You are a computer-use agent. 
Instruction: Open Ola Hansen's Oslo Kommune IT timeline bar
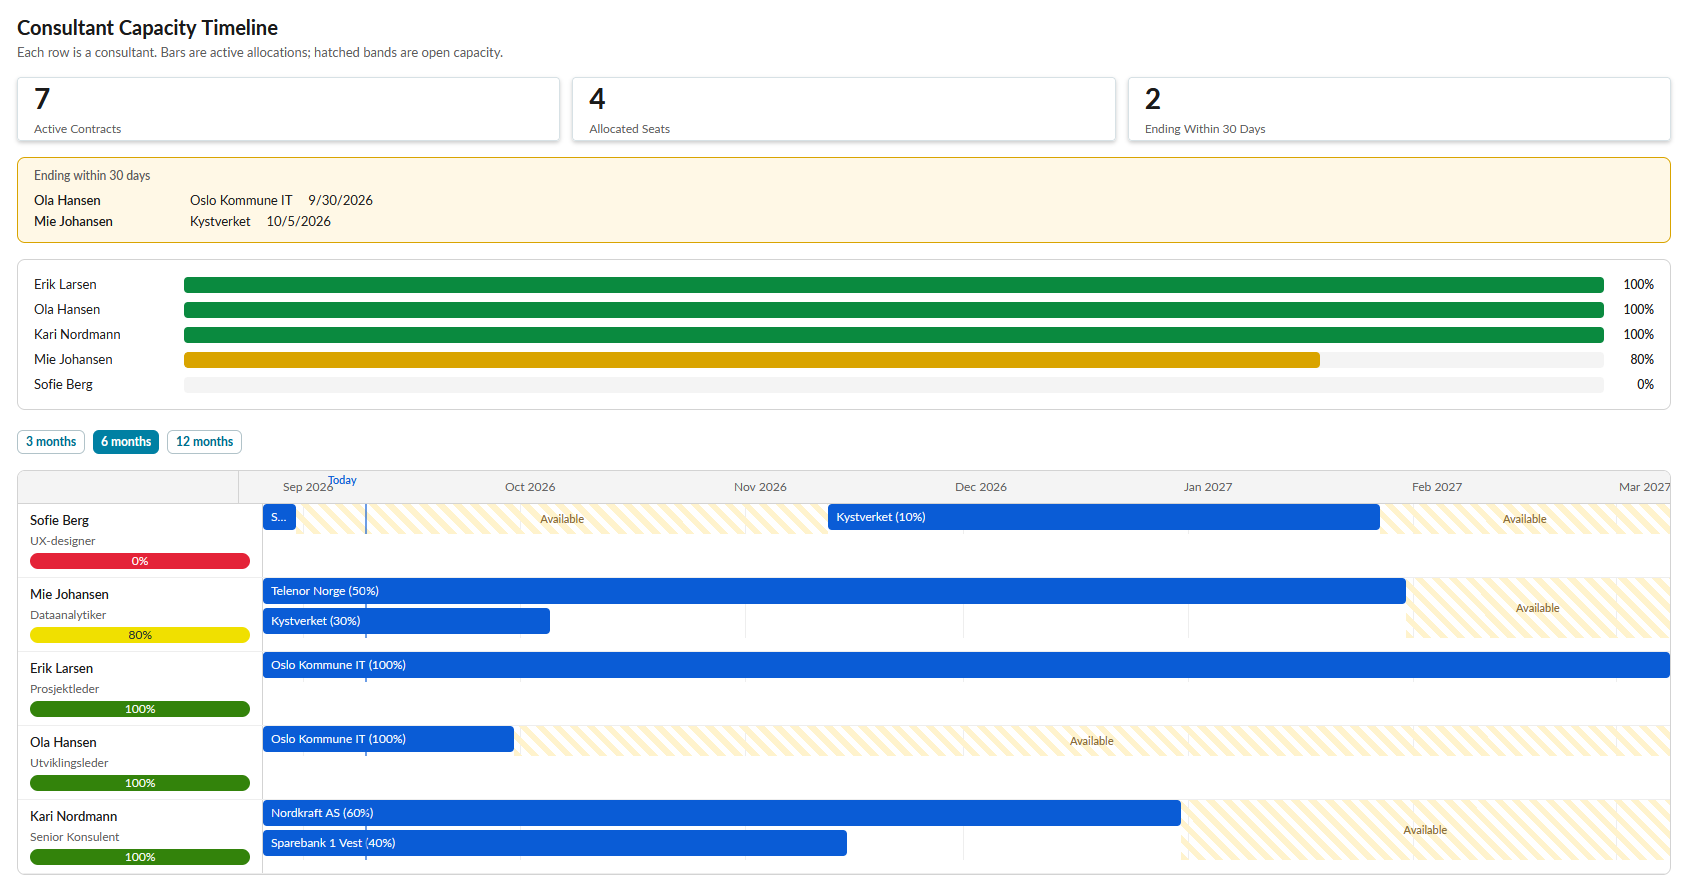388,739
